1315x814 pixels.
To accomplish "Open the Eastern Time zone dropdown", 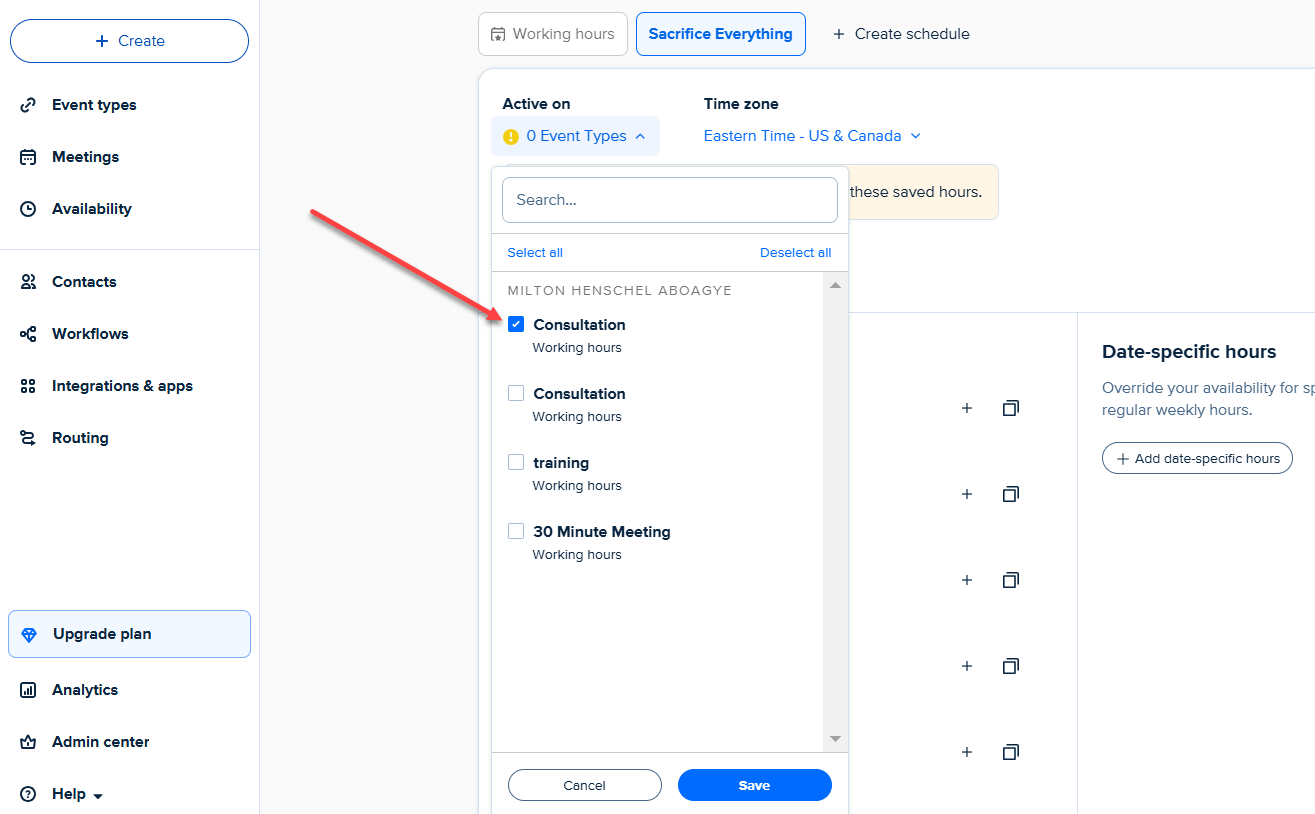I will coord(810,135).
